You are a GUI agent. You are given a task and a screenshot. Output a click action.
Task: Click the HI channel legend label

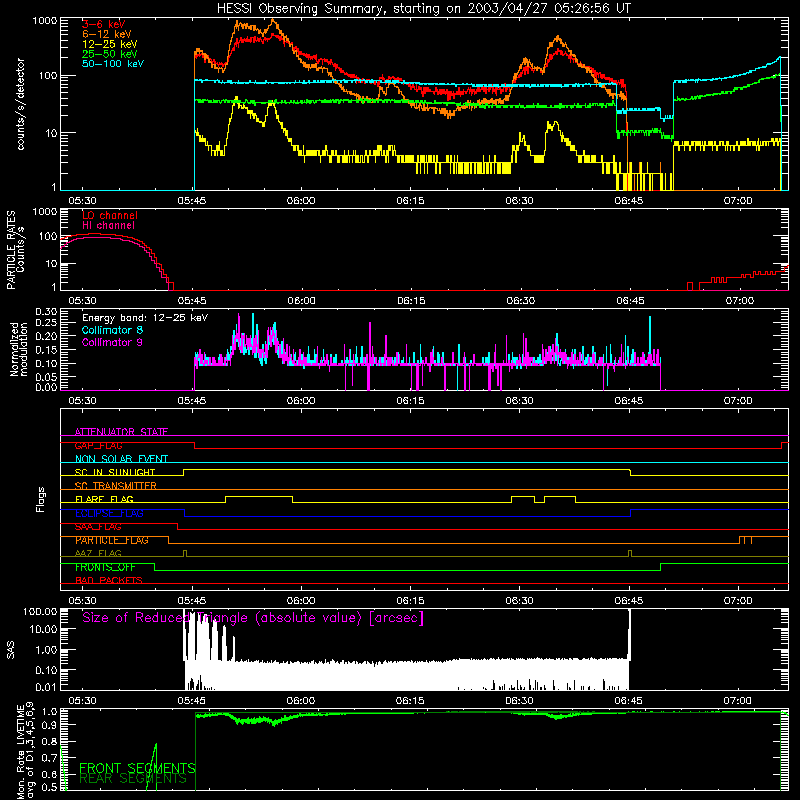click(108, 226)
